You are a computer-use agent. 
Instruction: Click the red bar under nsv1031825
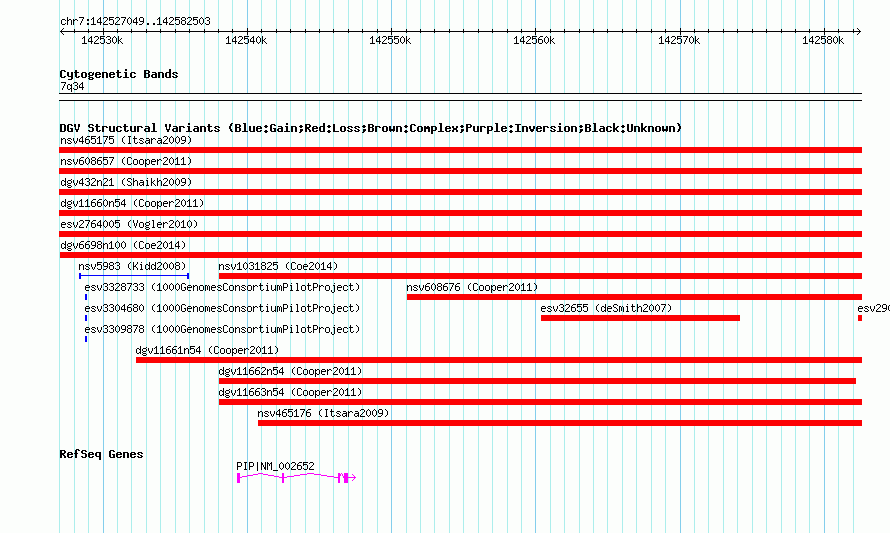[x=540, y=276]
